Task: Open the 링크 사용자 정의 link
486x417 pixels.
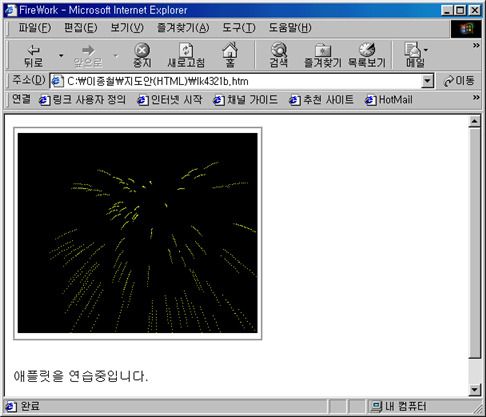Action: point(82,100)
